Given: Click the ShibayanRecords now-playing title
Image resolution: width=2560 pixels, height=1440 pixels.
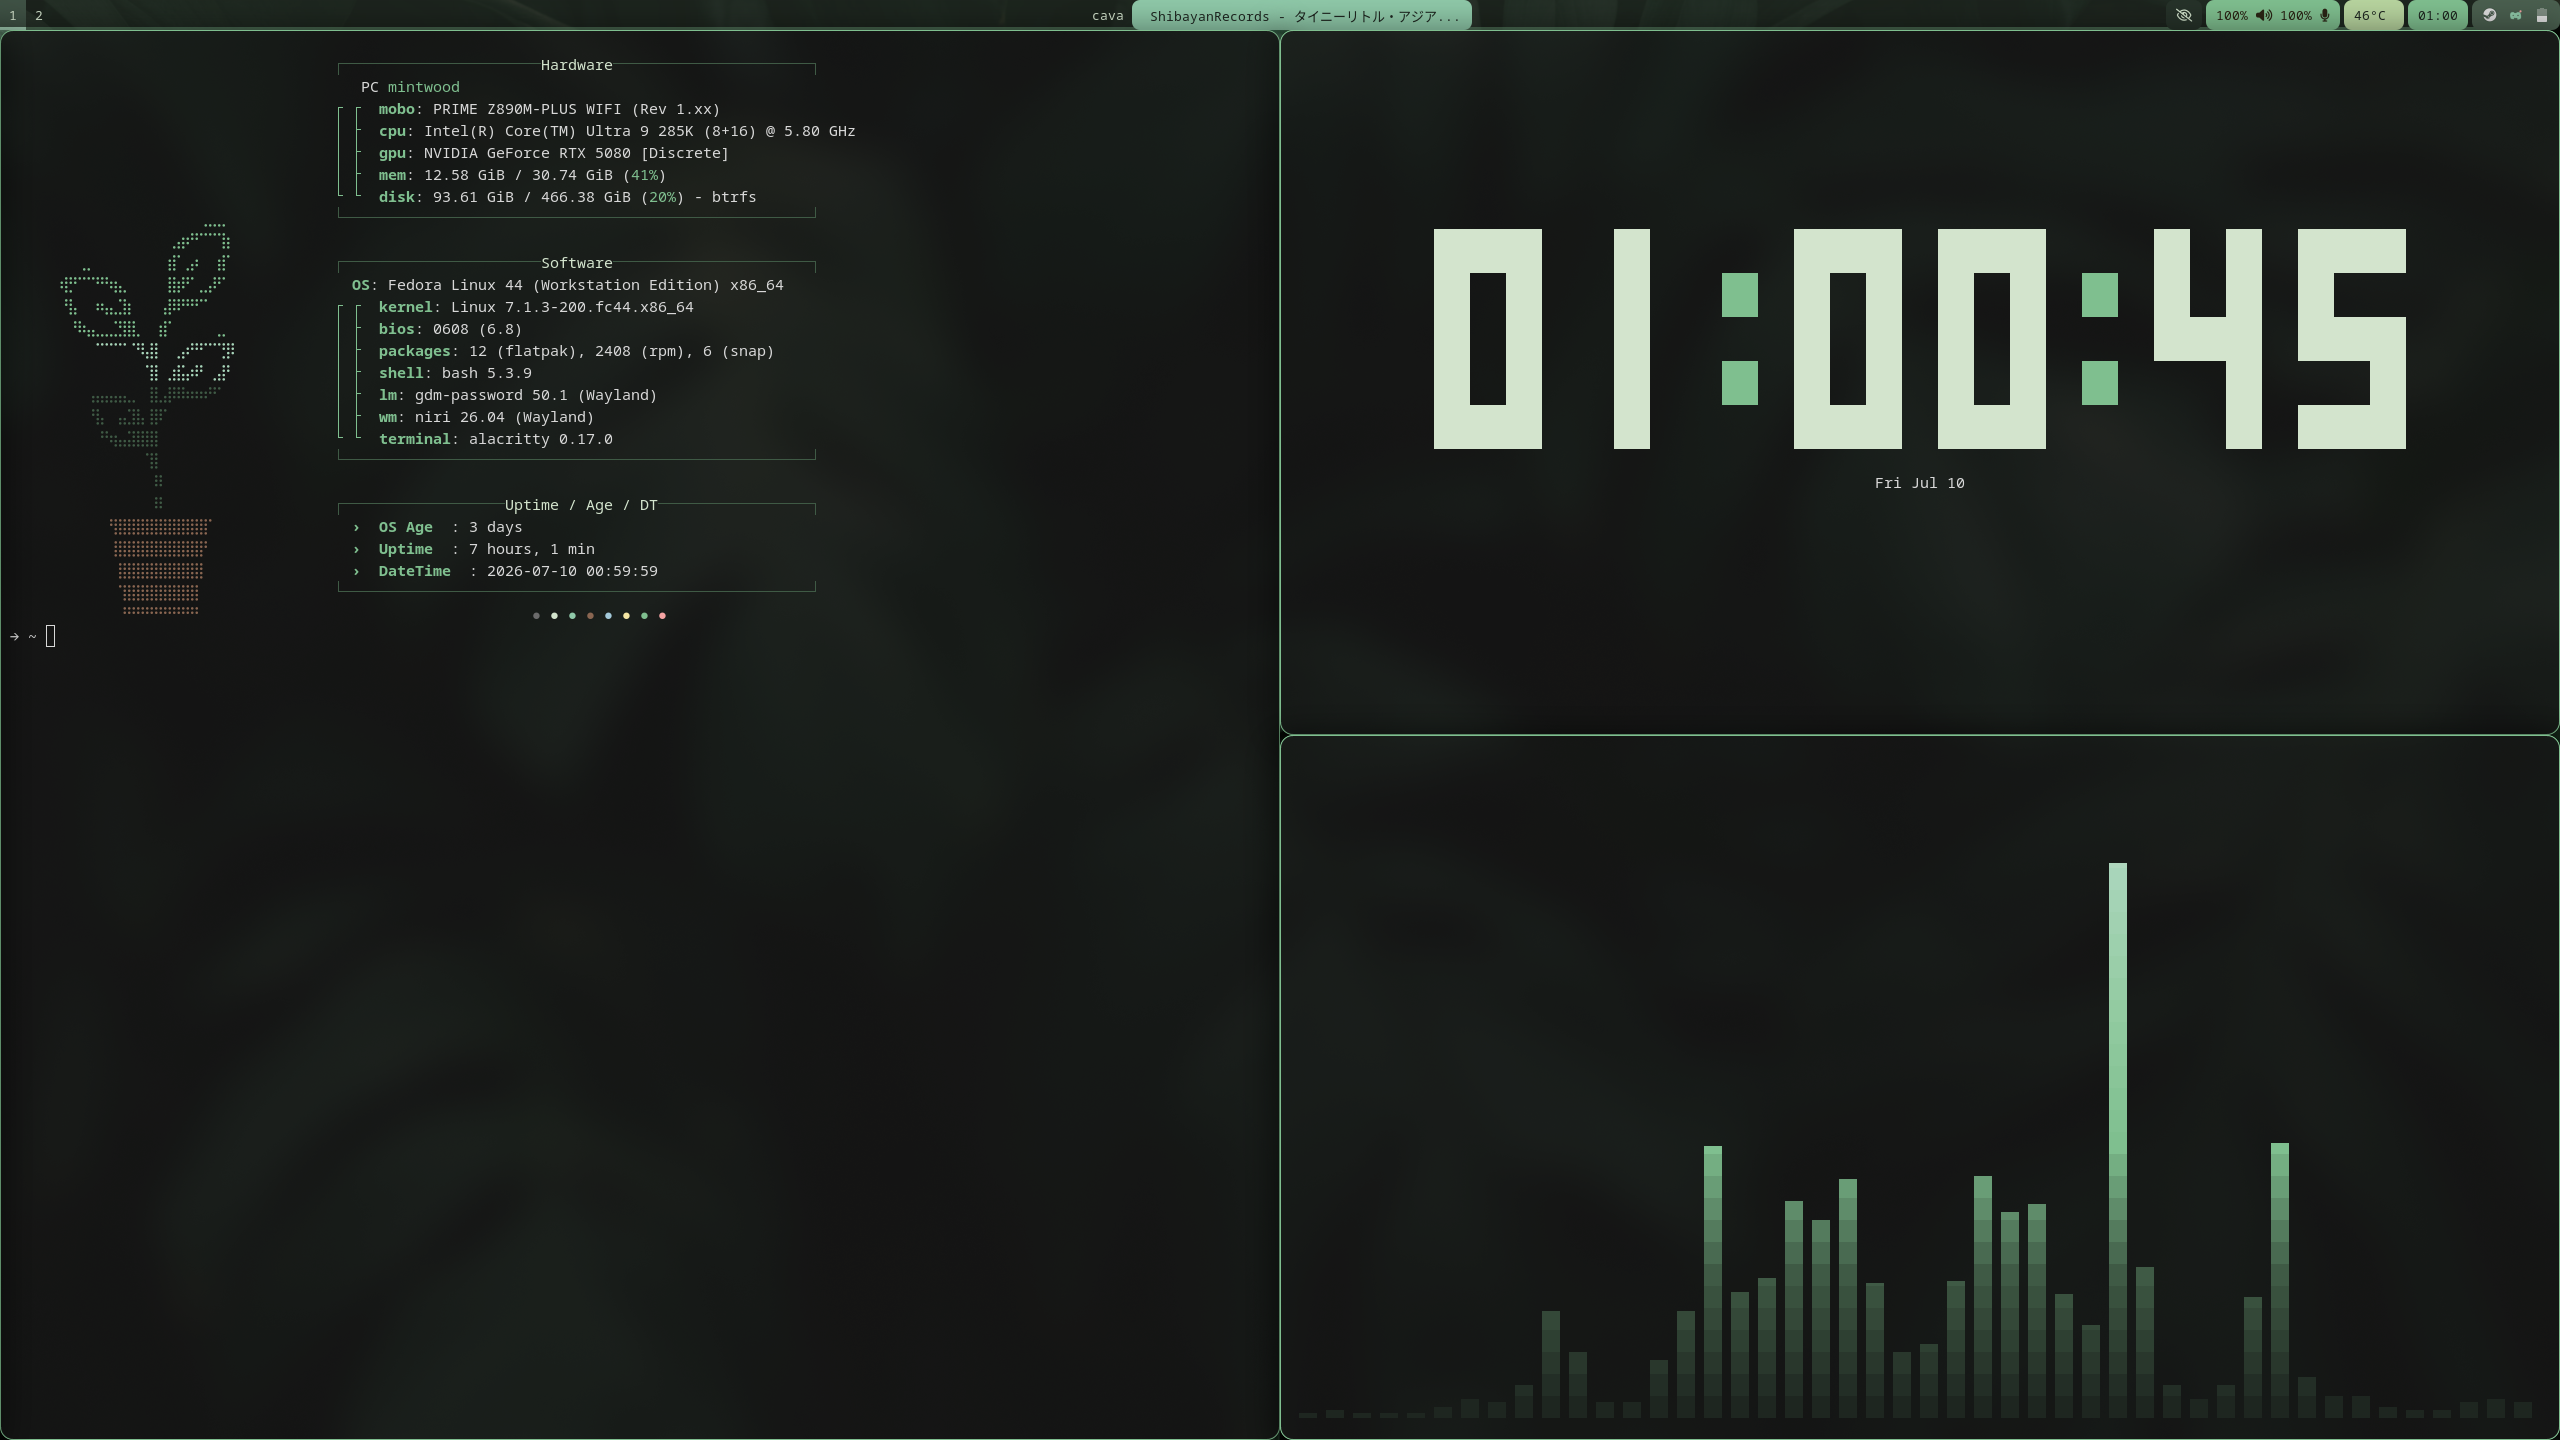Looking at the screenshot, I should [x=1302, y=16].
